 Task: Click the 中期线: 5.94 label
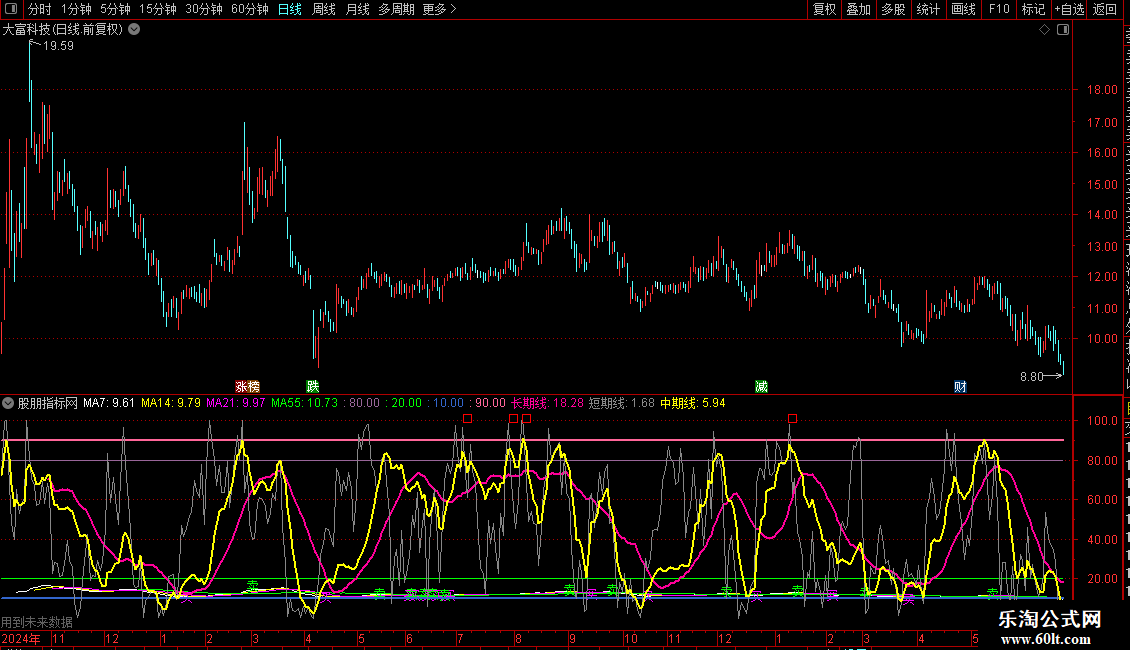[x=693, y=404]
